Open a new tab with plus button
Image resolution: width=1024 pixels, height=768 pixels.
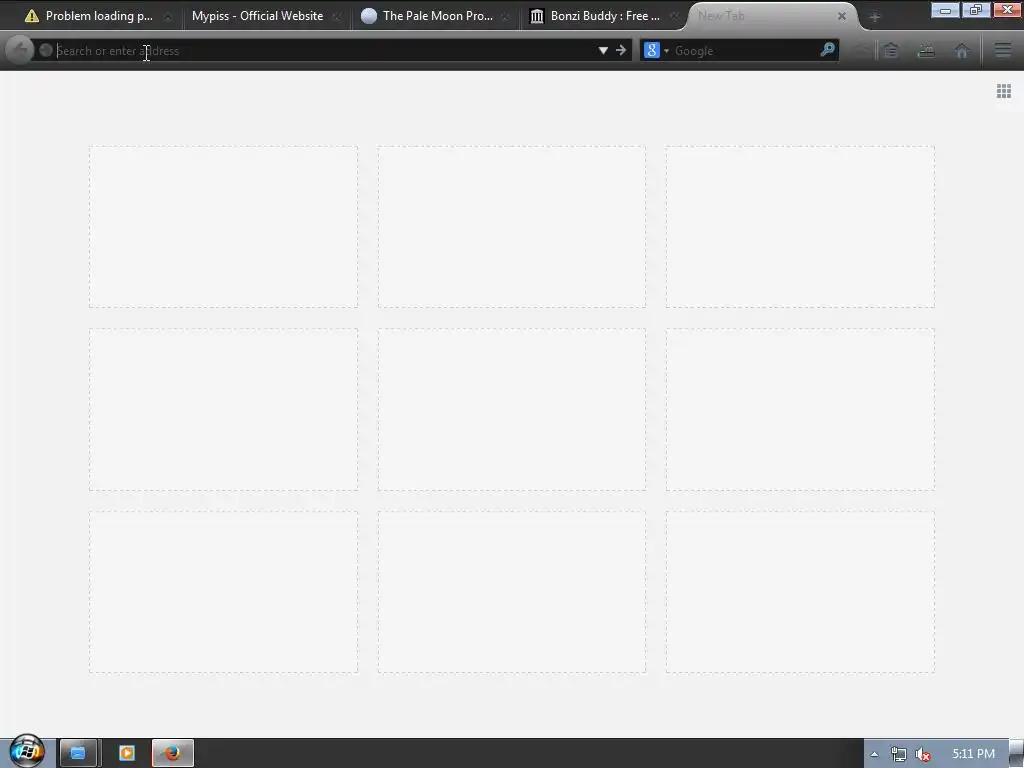click(x=874, y=17)
